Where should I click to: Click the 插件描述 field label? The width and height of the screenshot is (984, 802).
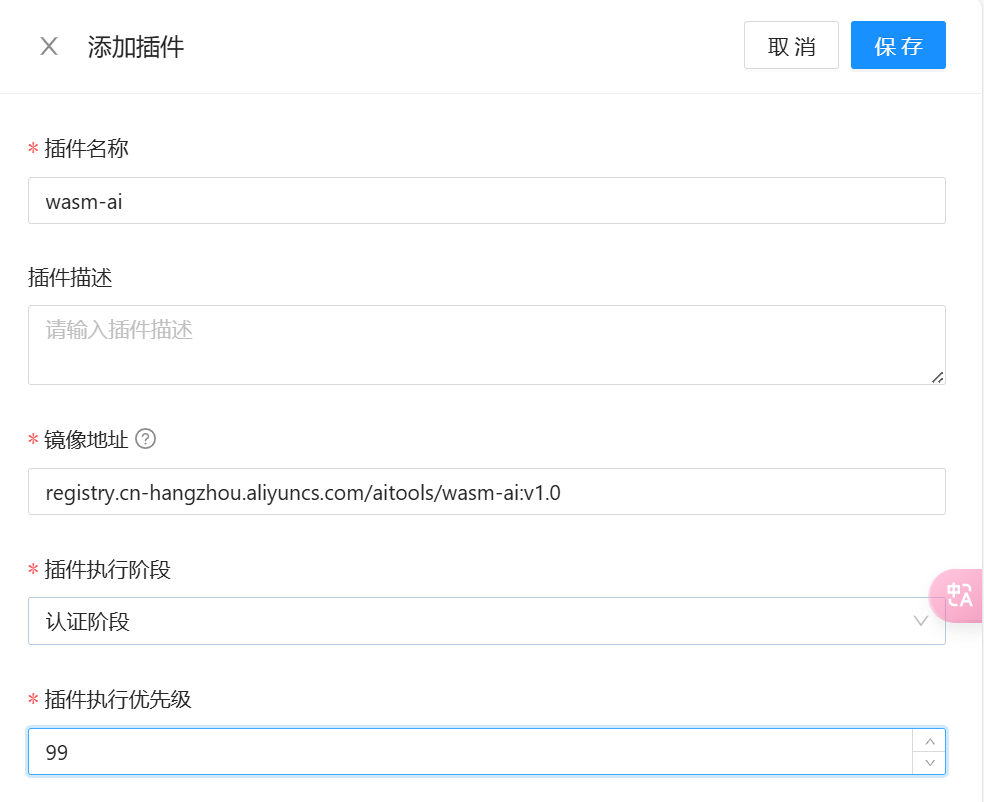tap(70, 278)
